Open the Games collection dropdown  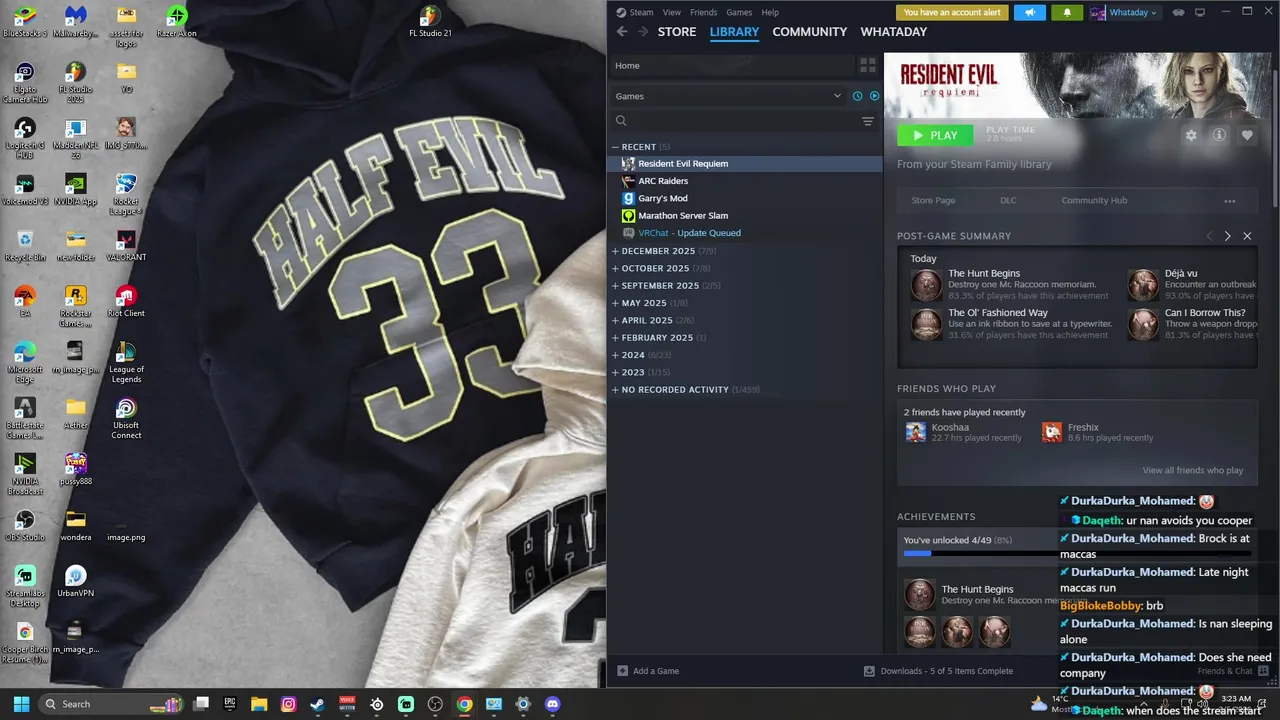point(728,96)
